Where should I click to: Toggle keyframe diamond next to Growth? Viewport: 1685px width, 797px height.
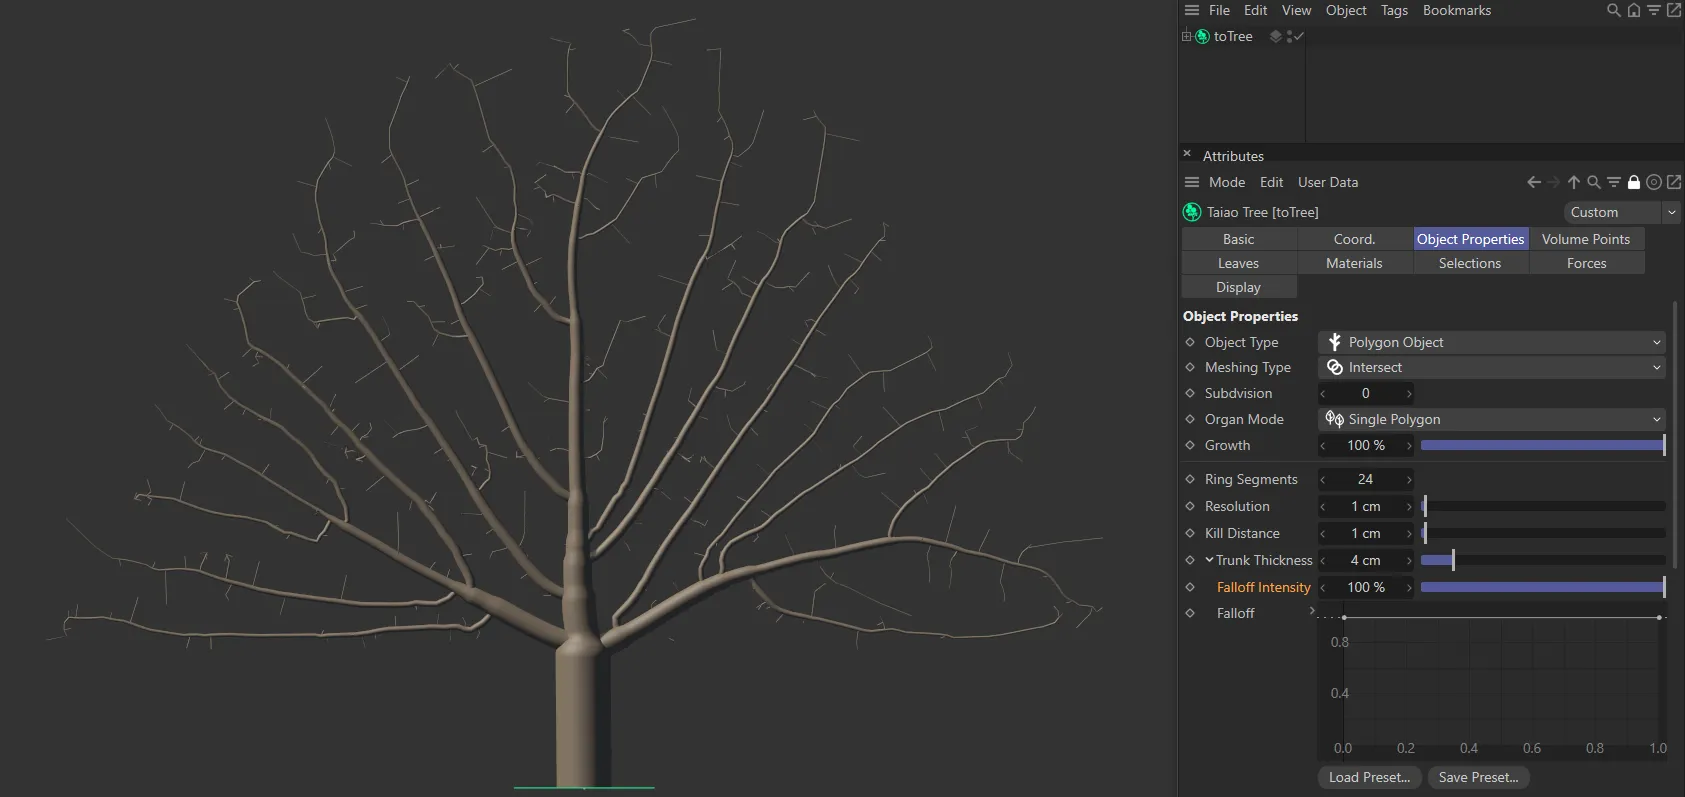coord(1190,445)
